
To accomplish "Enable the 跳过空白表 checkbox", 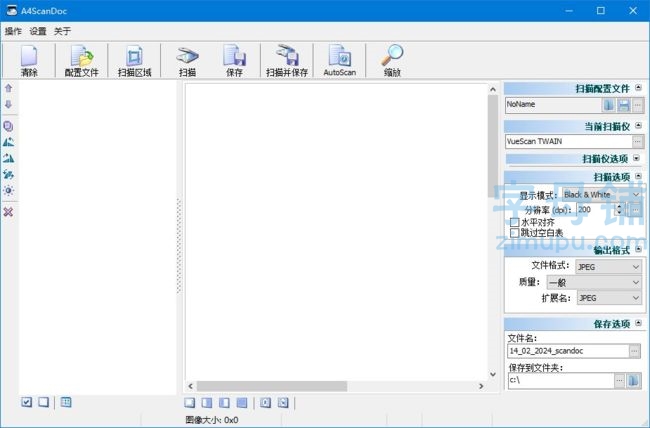I will 515,233.
